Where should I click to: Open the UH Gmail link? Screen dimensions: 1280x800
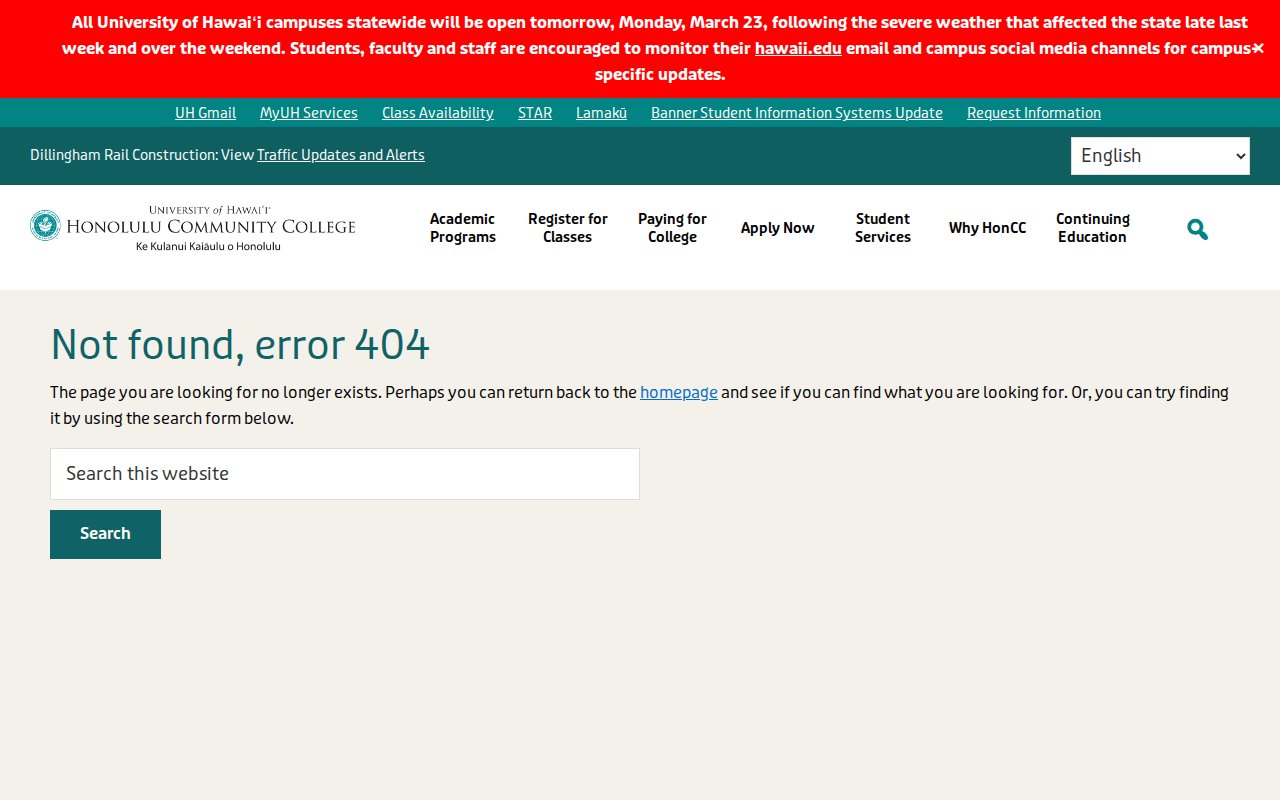[205, 113]
